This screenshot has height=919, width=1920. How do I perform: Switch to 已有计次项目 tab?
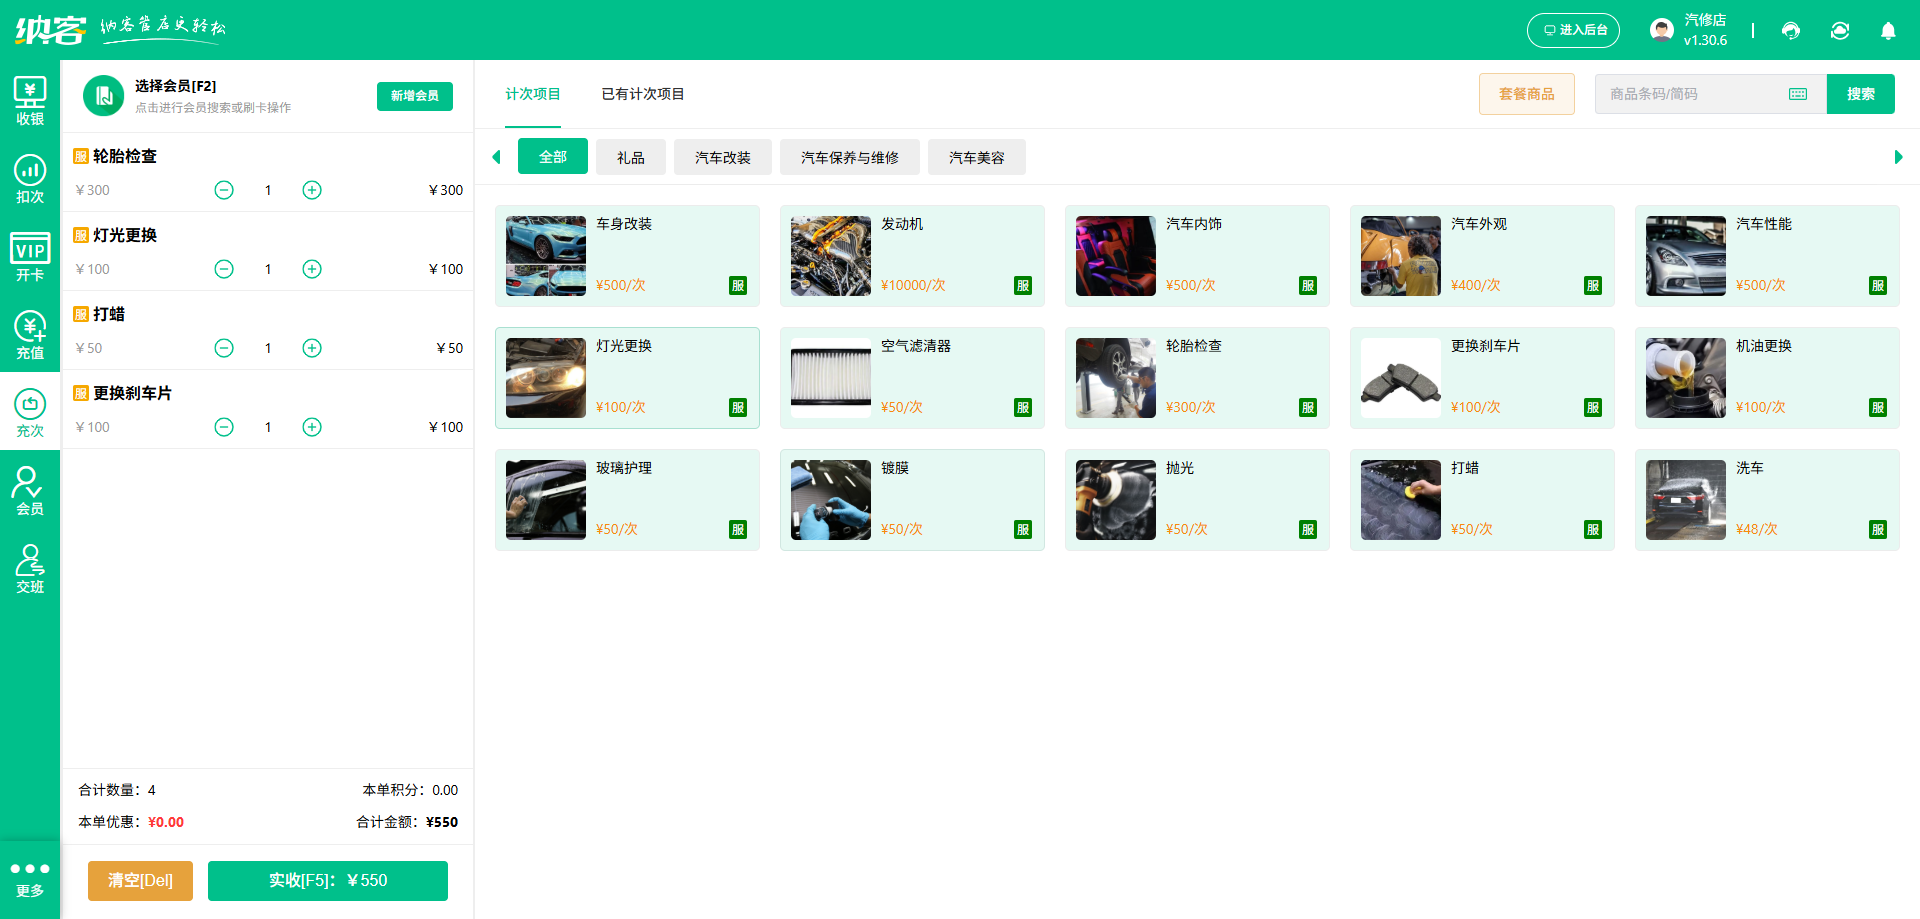point(642,94)
